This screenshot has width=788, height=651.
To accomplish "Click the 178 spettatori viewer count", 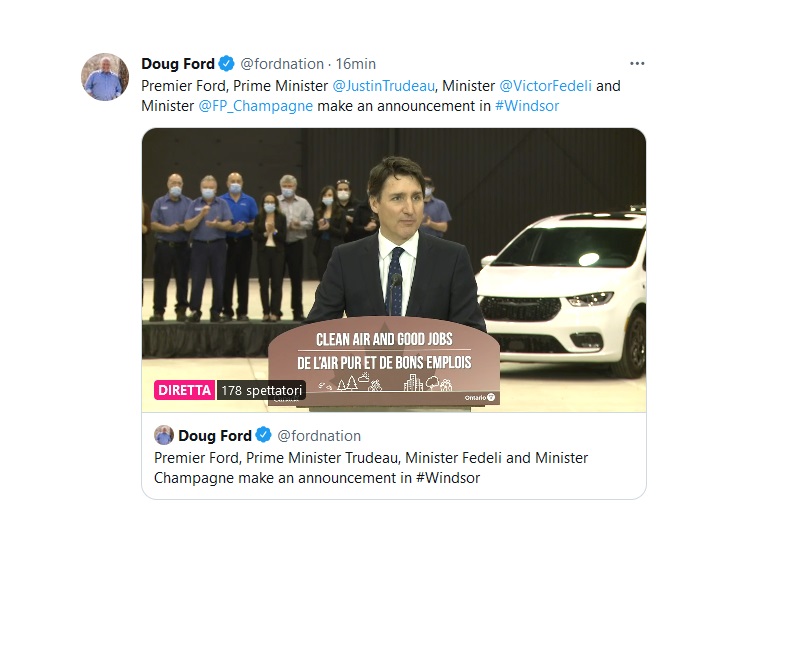I will pyautogui.click(x=261, y=390).
